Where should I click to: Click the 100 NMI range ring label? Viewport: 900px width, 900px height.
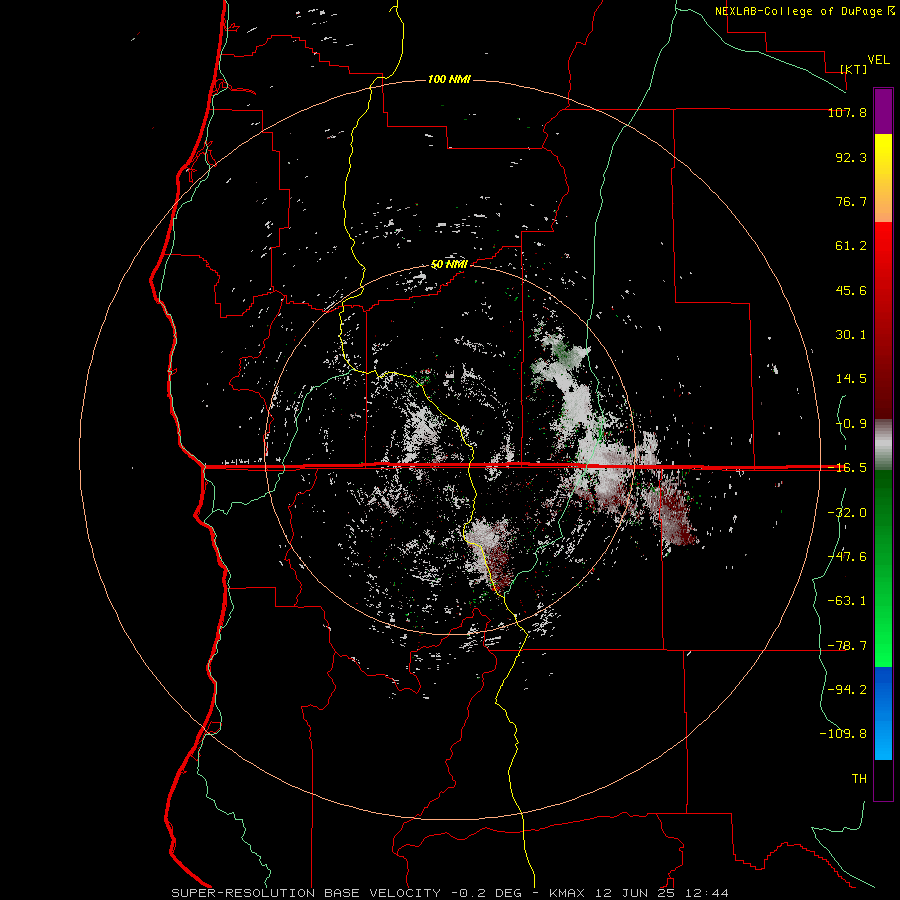coord(449,79)
